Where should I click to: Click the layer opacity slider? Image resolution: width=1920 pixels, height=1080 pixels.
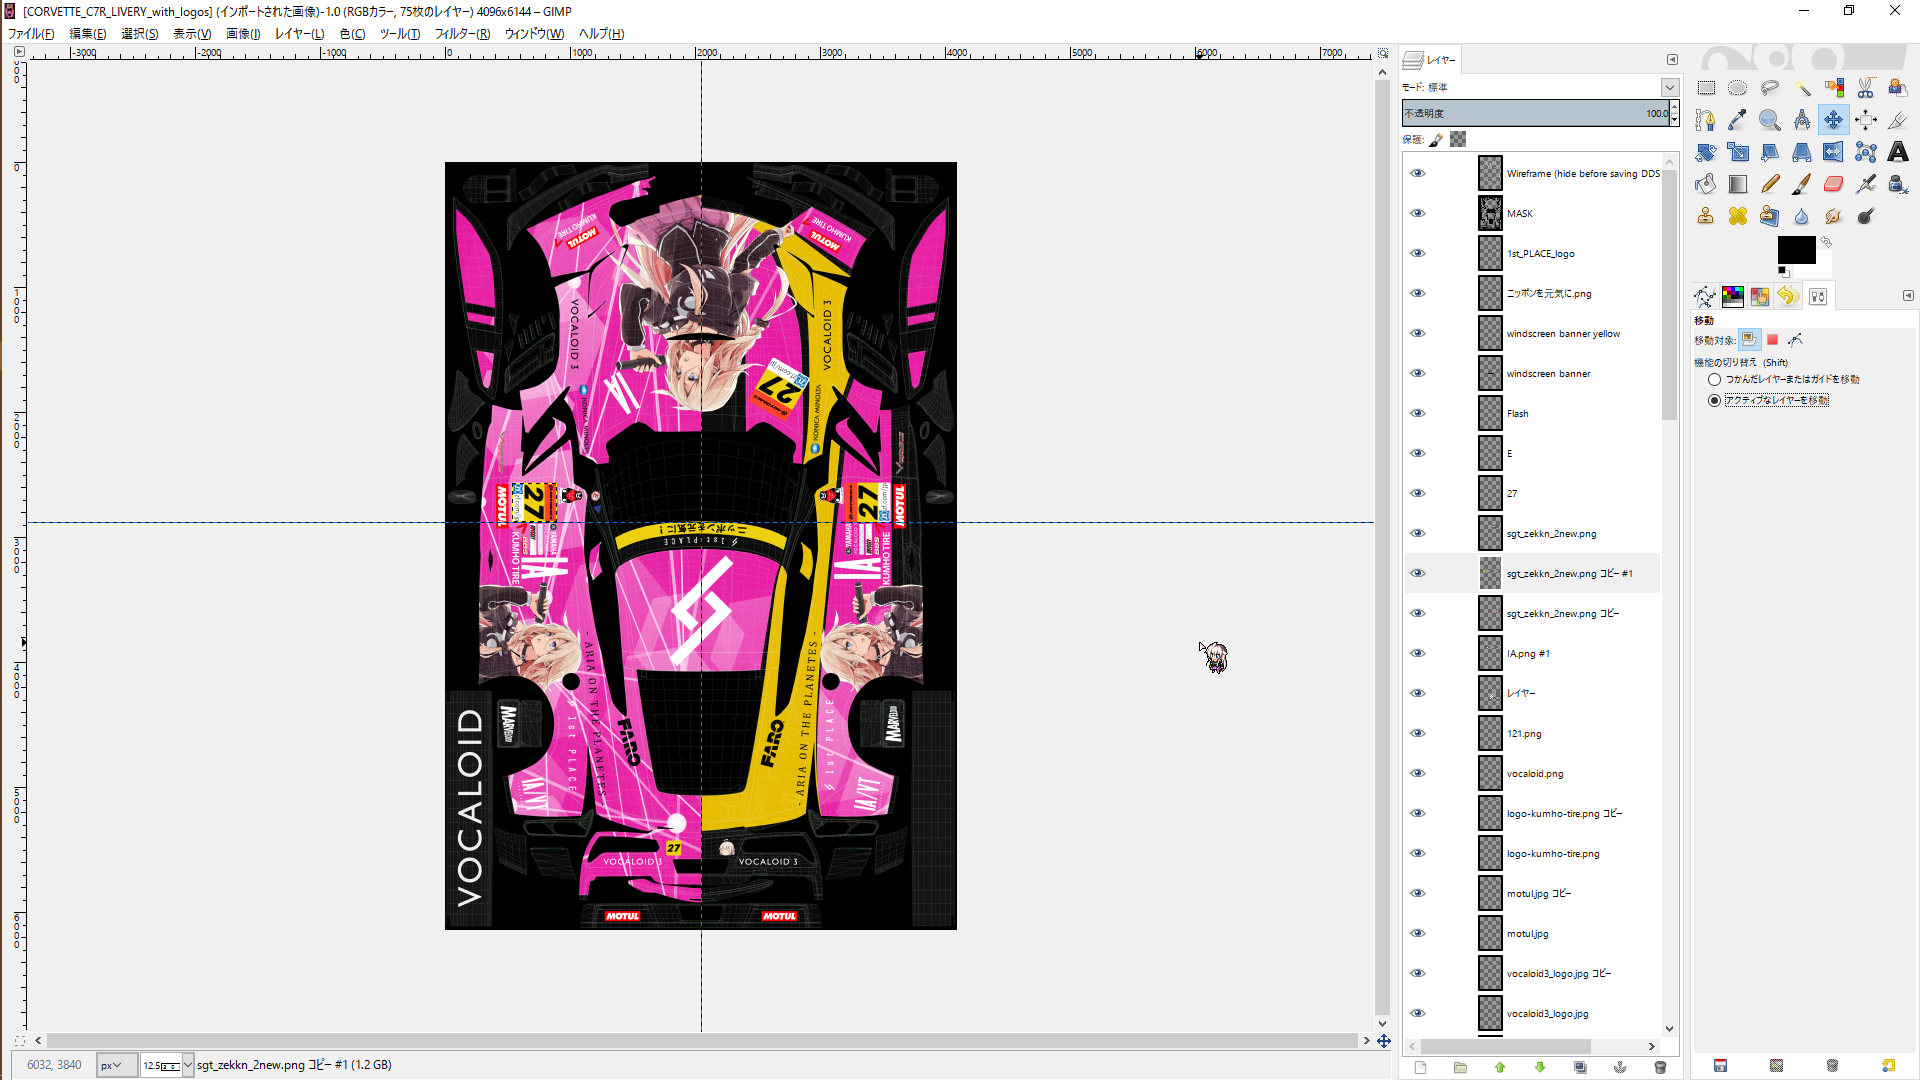click(x=1535, y=113)
